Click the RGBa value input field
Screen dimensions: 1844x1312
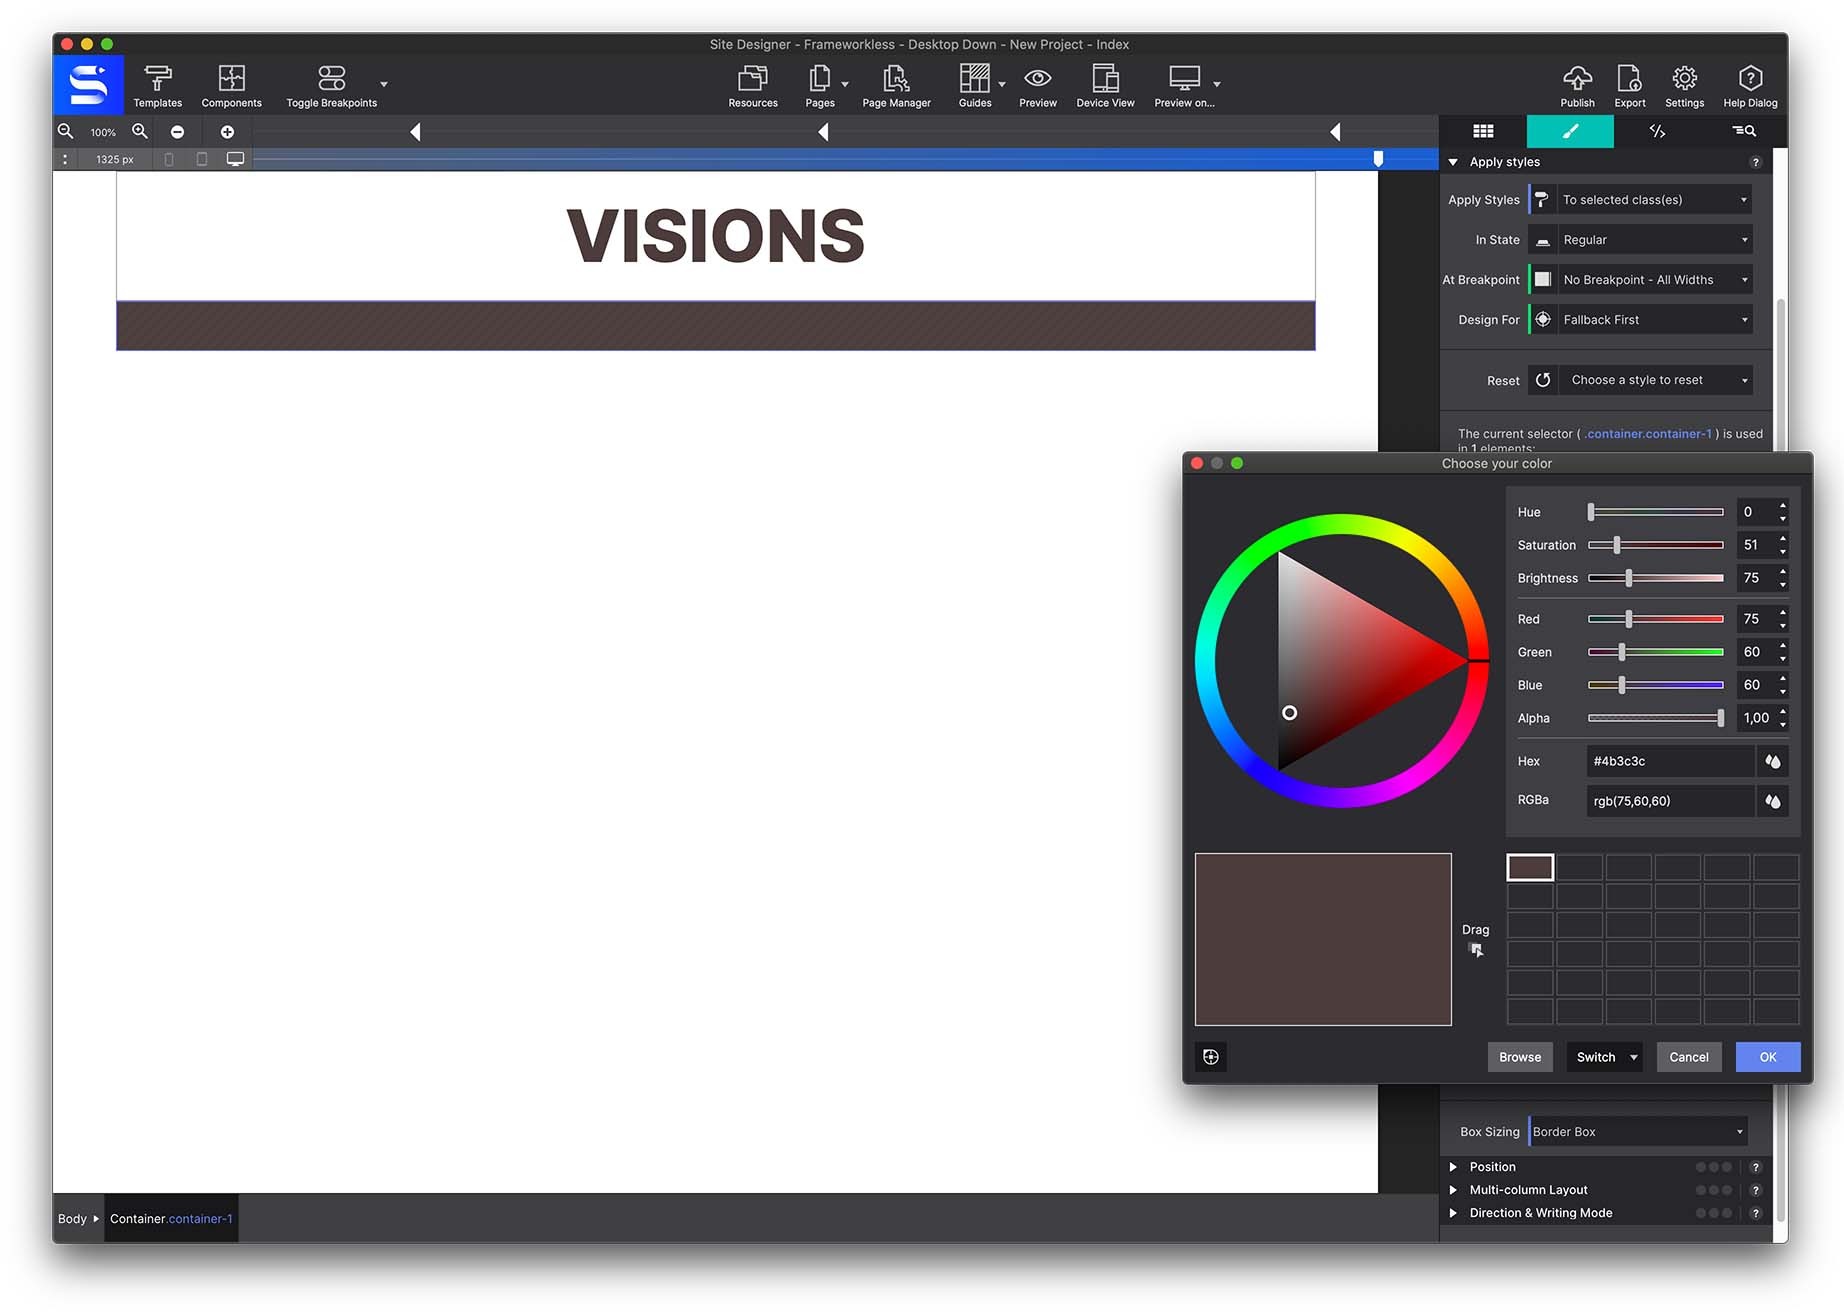coord(1669,801)
